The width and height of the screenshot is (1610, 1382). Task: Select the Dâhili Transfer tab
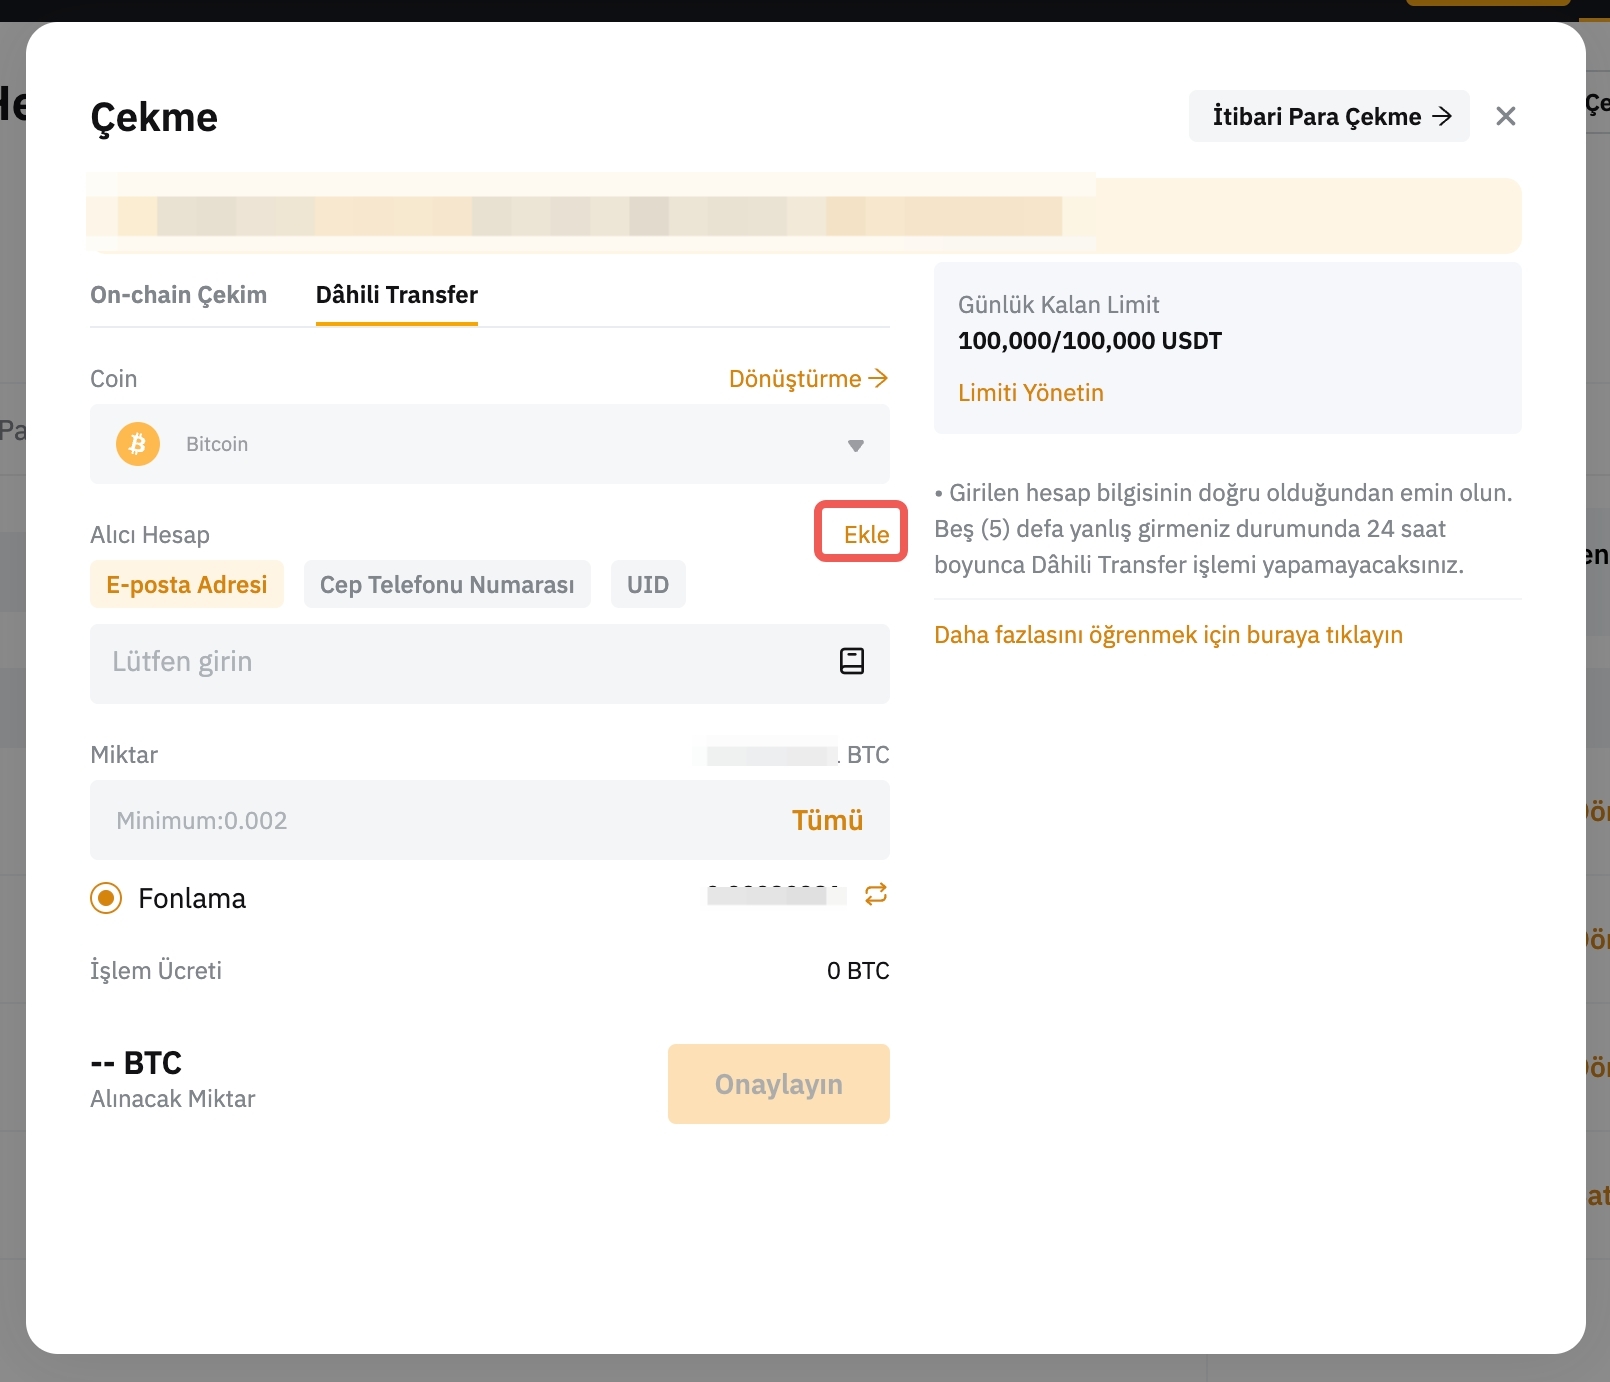click(397, 295)
